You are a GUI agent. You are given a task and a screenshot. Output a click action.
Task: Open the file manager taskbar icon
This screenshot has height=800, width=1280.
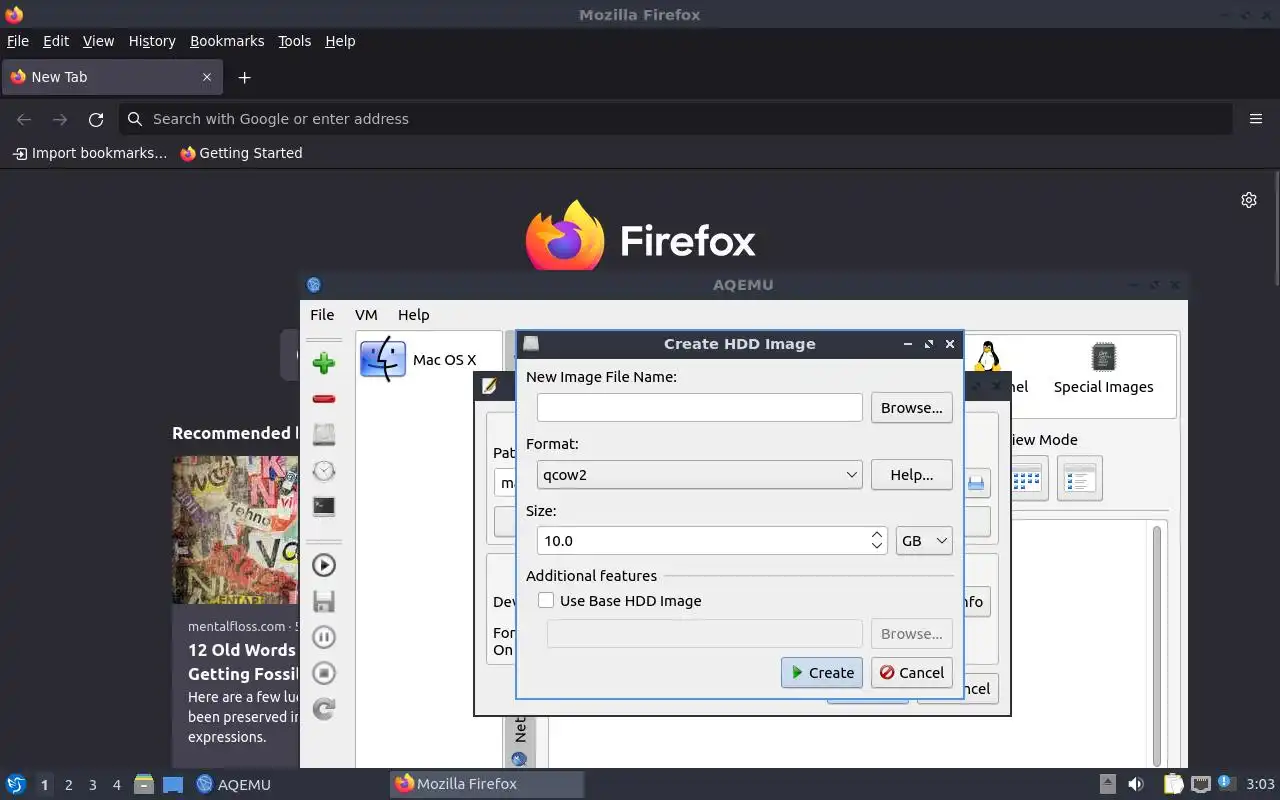[144, 784]
